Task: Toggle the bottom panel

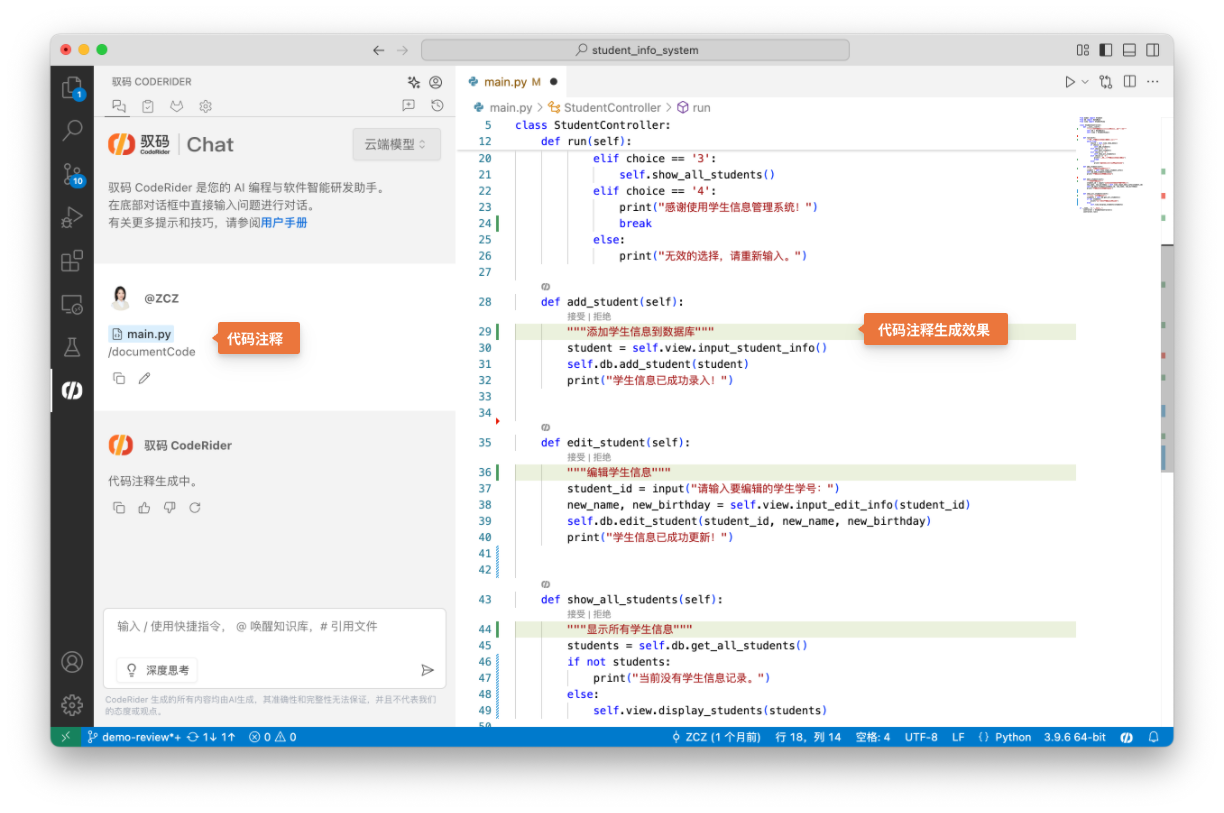Action: click(x=1129, y=50)
